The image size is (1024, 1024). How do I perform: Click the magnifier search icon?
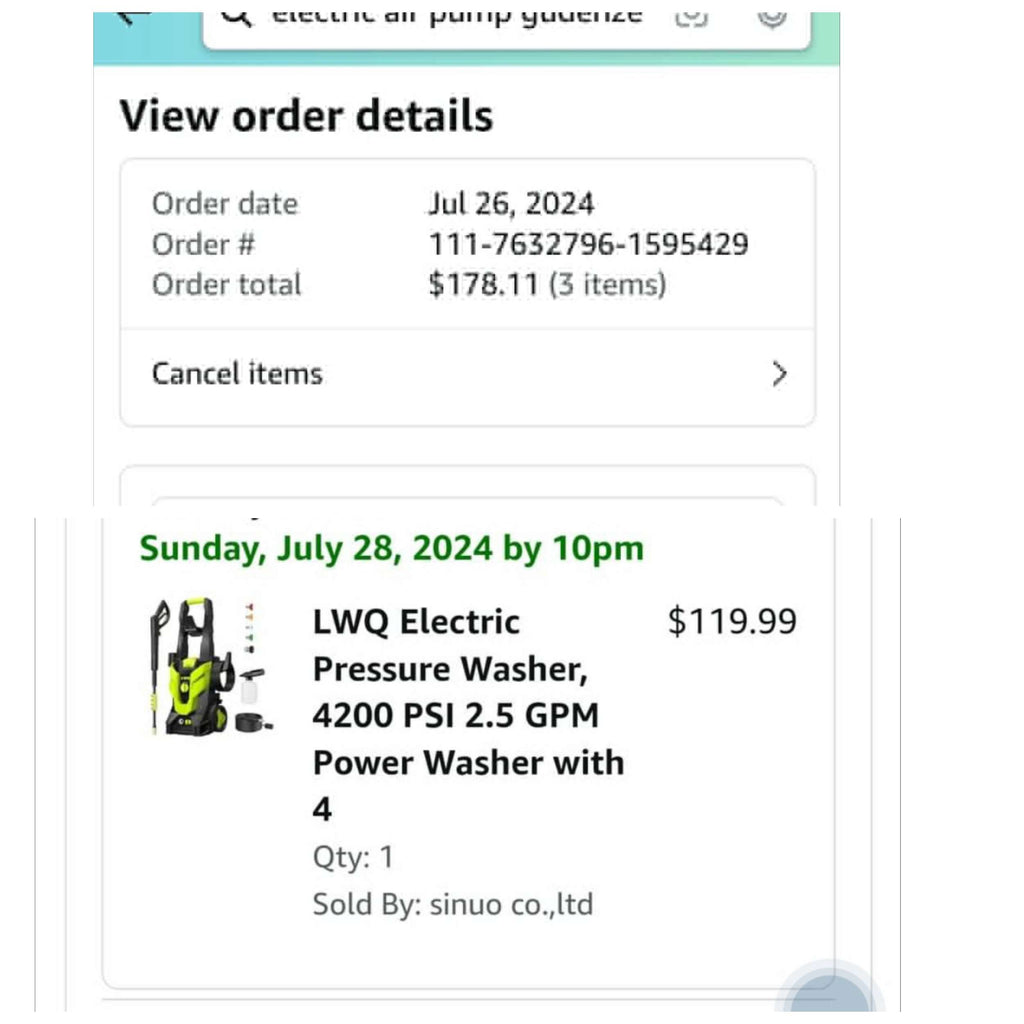pyautogui.click(x=236, y=17)
